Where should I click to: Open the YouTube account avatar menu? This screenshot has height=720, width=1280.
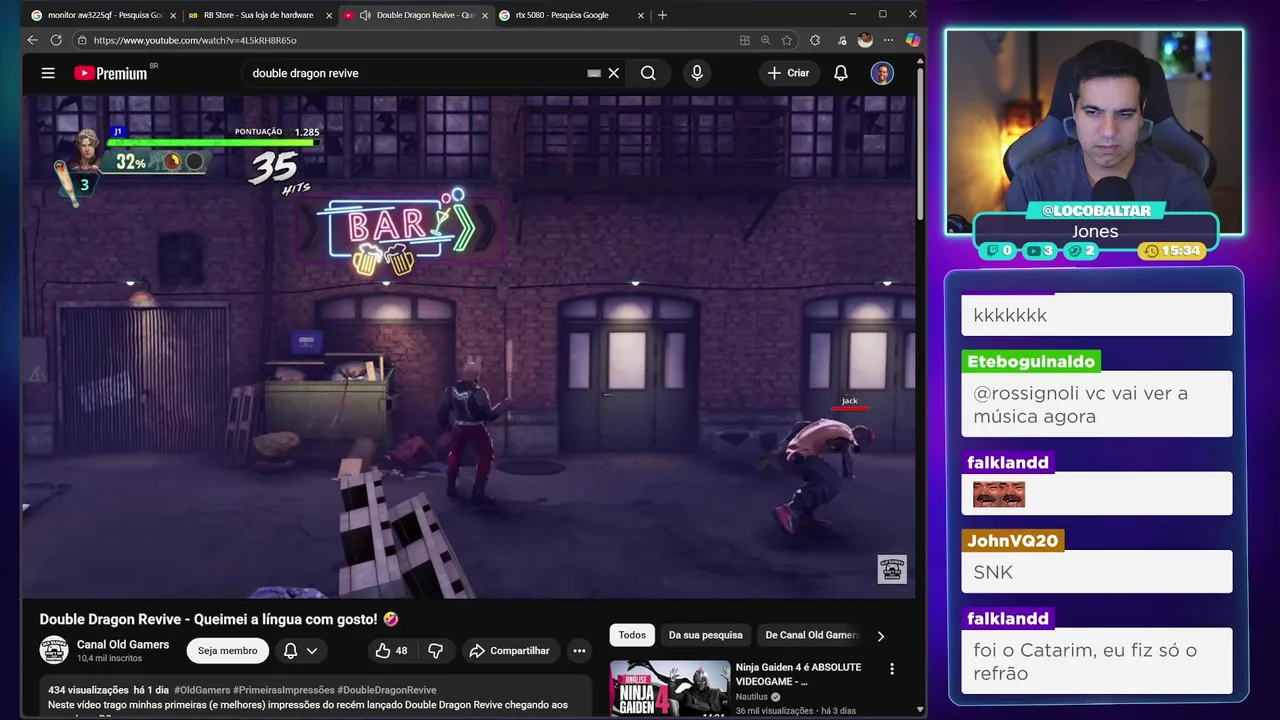882,73
